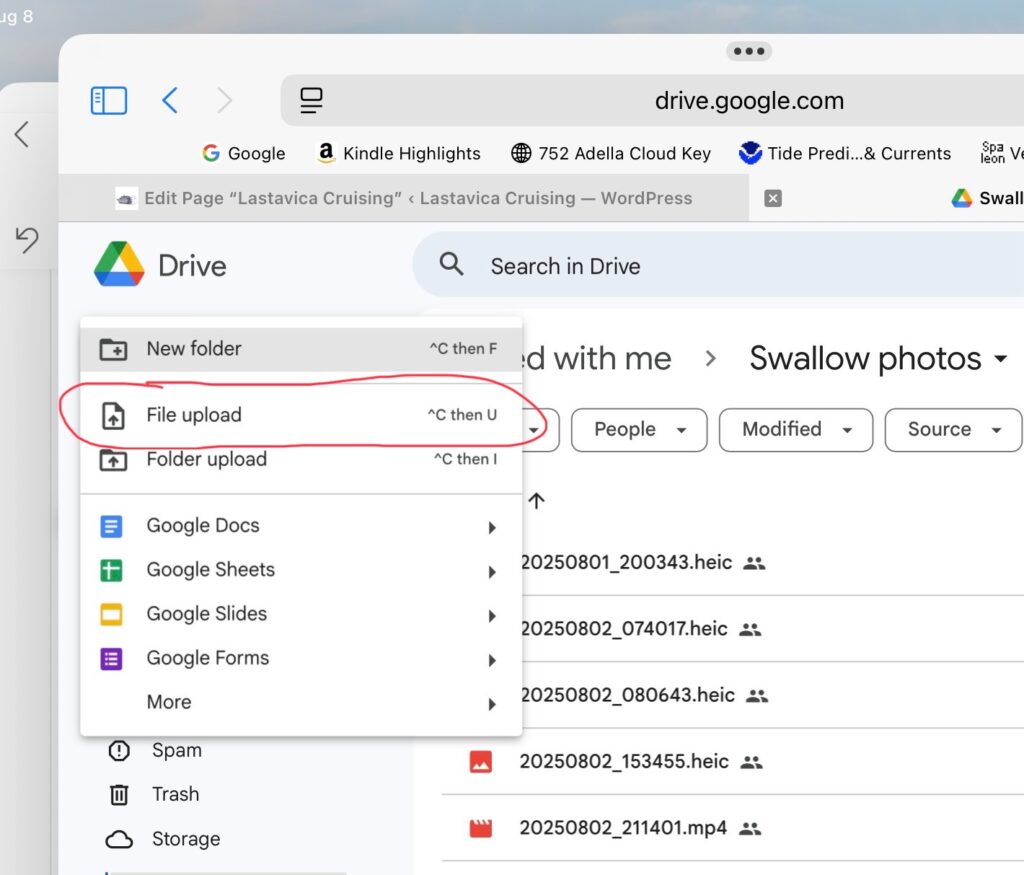The height and width of the screenshot is (875, 1024).
Task: Select file 20250802_153455.heic
Action: click(x=624, y=761)
